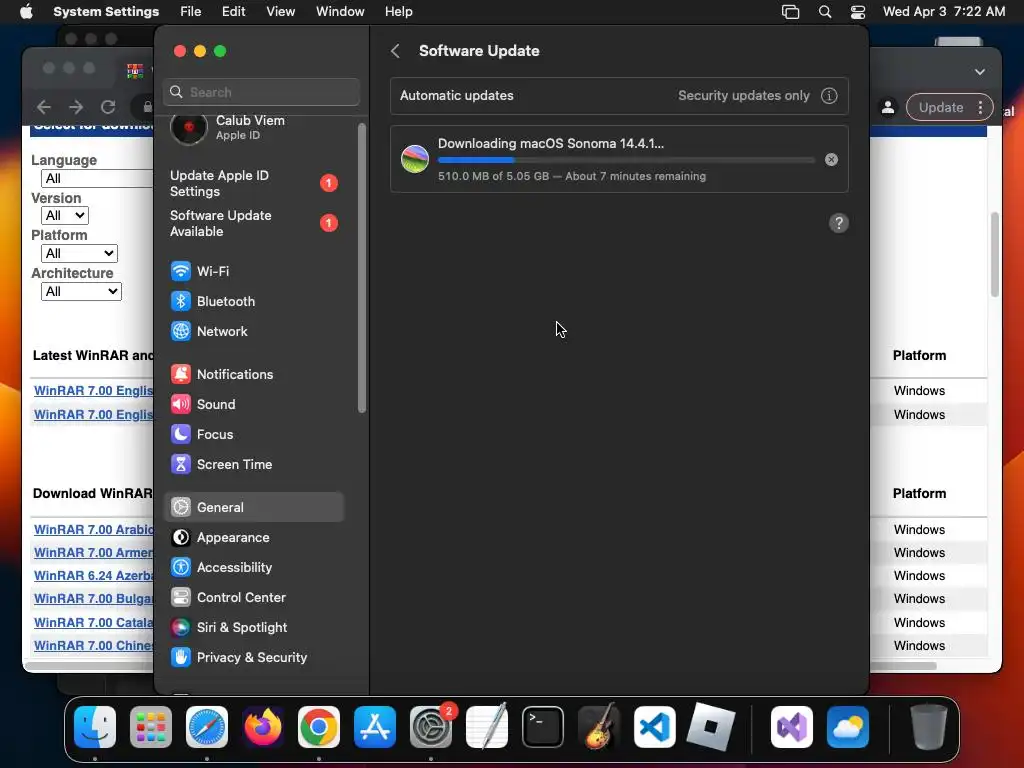Click the macOS Sonoma update icon
The image size is (1024, 768).
point(415,159)
